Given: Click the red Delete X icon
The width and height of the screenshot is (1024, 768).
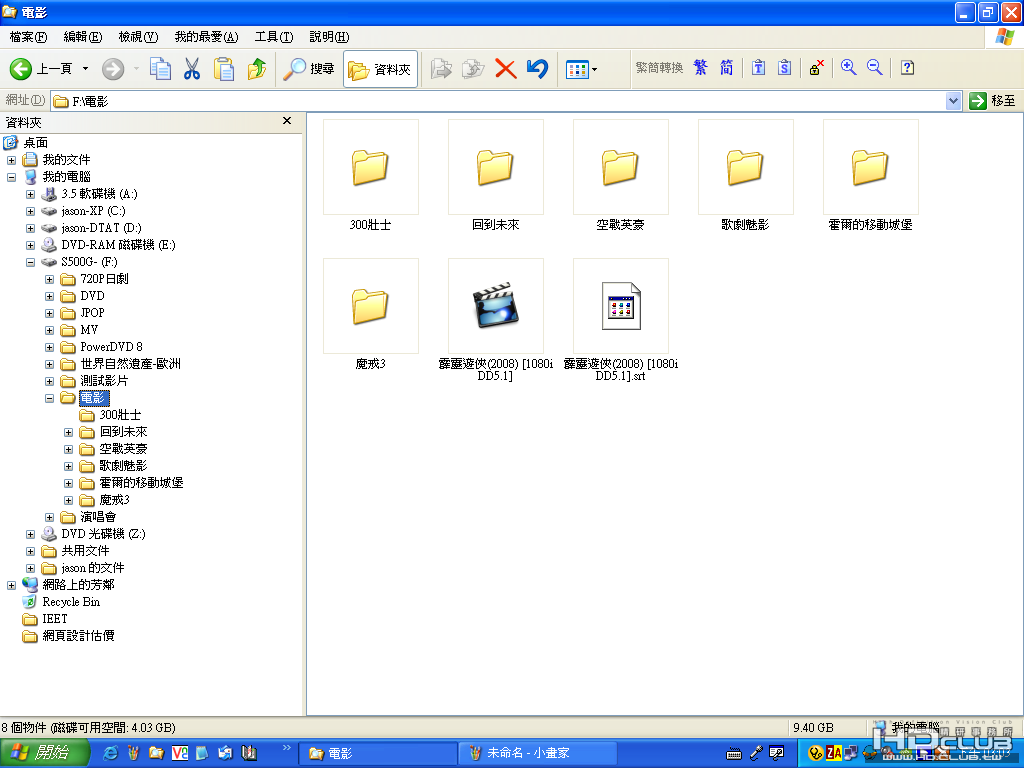Looking at the screenshot, I should [x=505, y=69].
